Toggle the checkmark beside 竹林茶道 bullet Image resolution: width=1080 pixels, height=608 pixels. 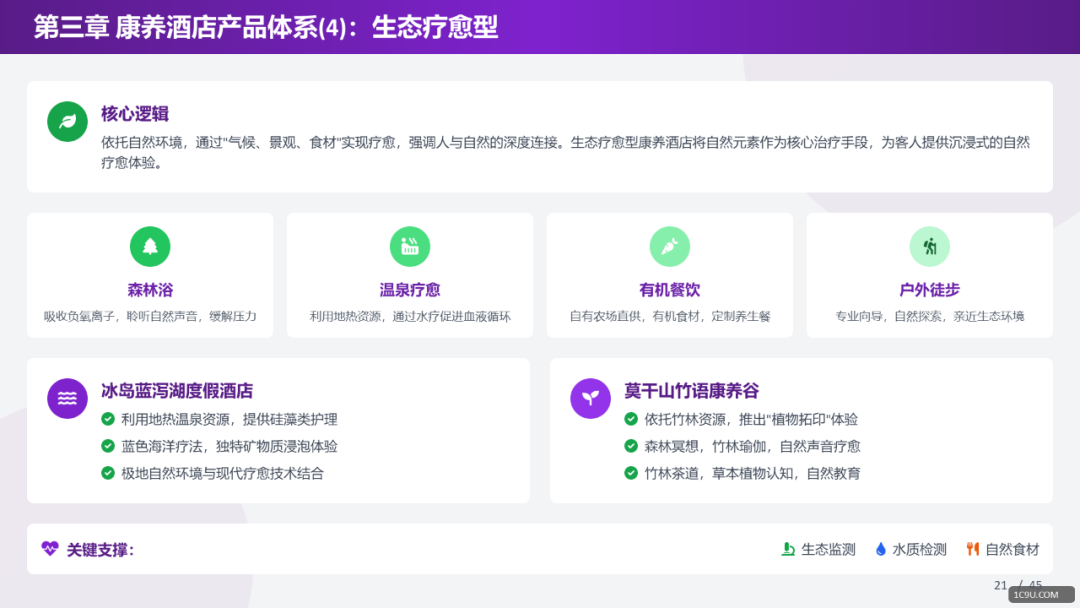coord(630,472)
